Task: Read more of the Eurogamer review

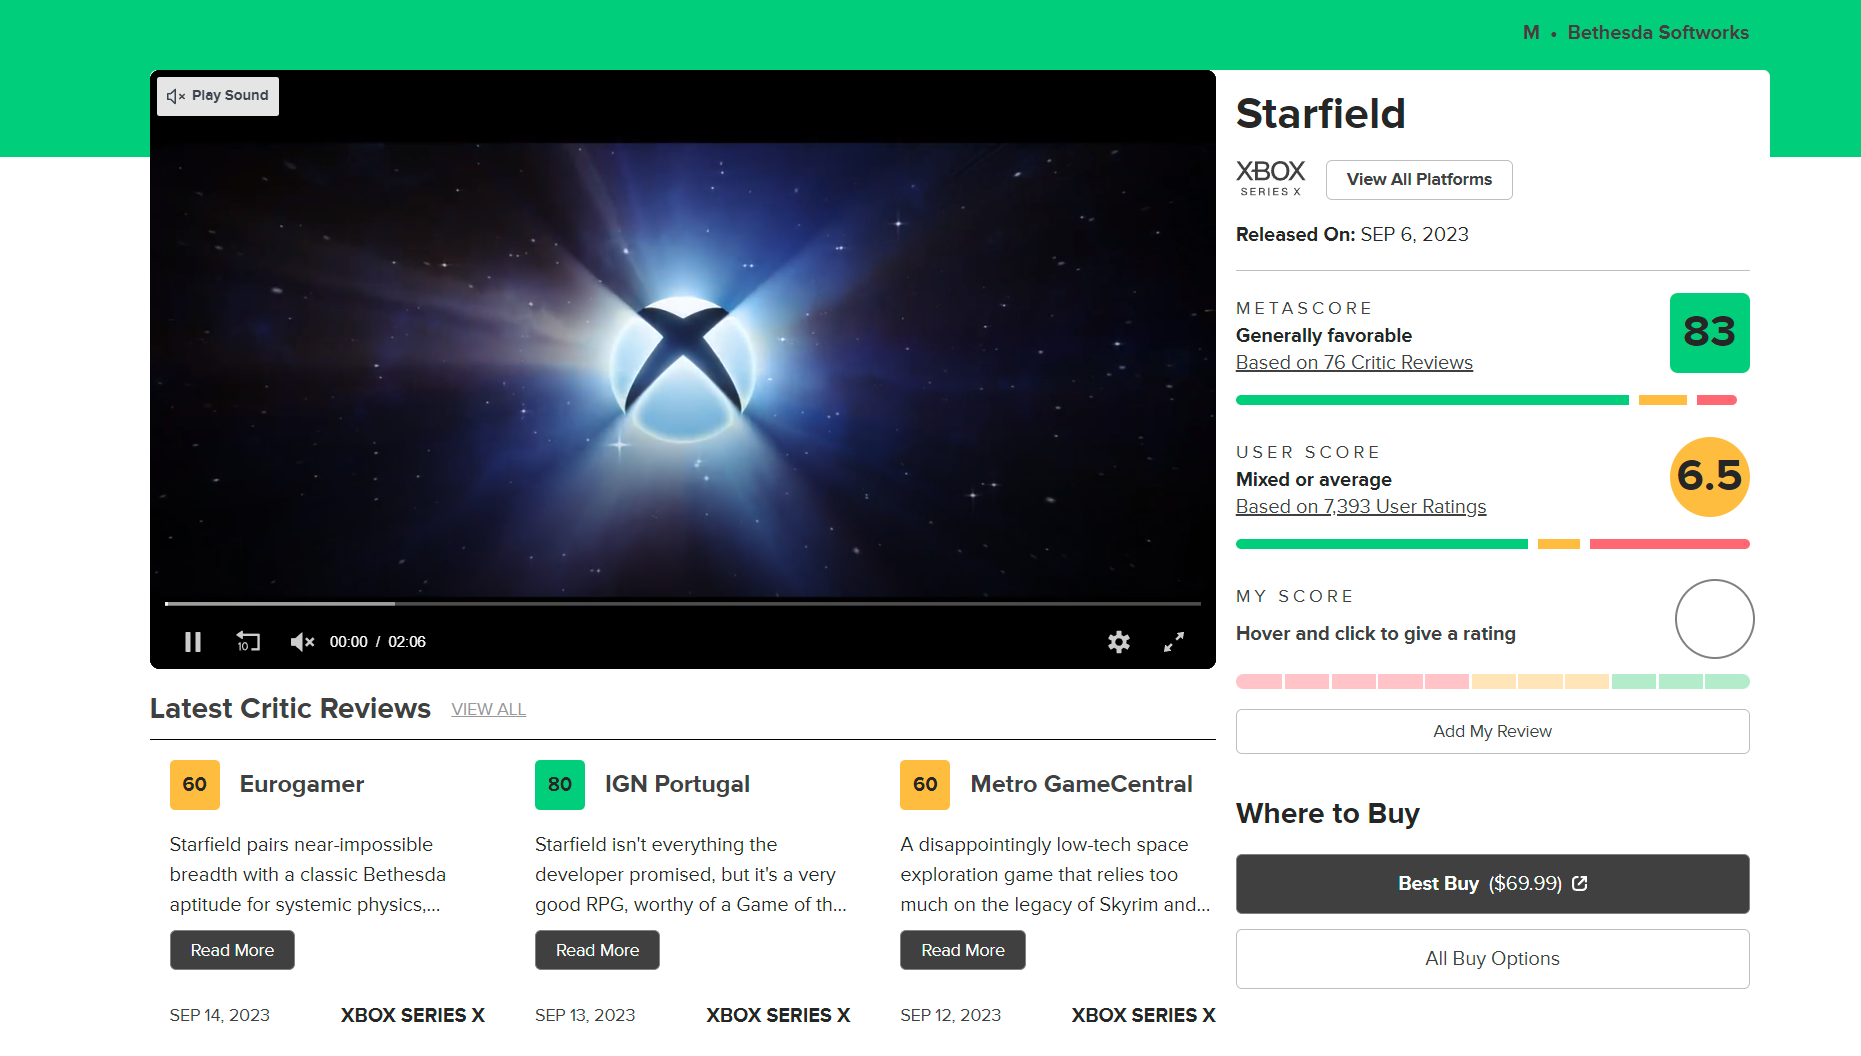Action: 232,950
